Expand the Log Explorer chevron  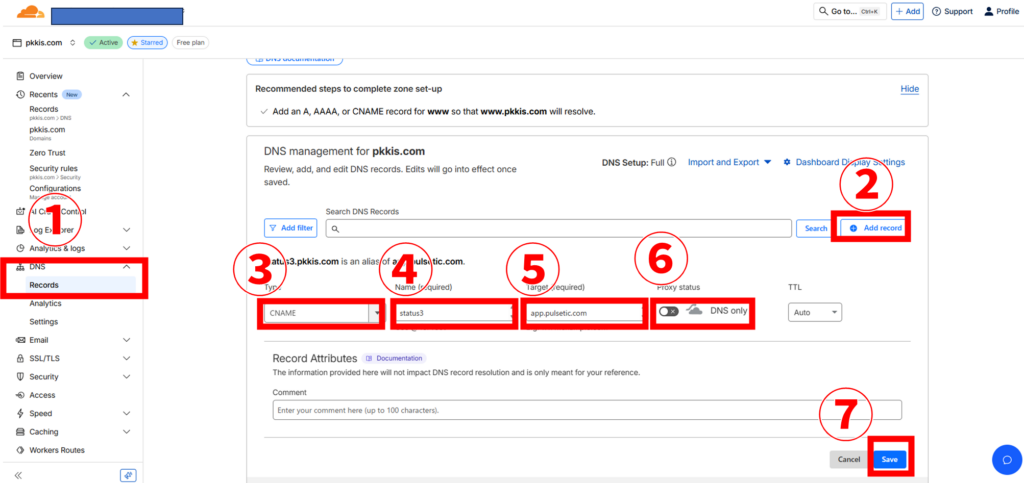pyautogui.click(x=126, y=230)
